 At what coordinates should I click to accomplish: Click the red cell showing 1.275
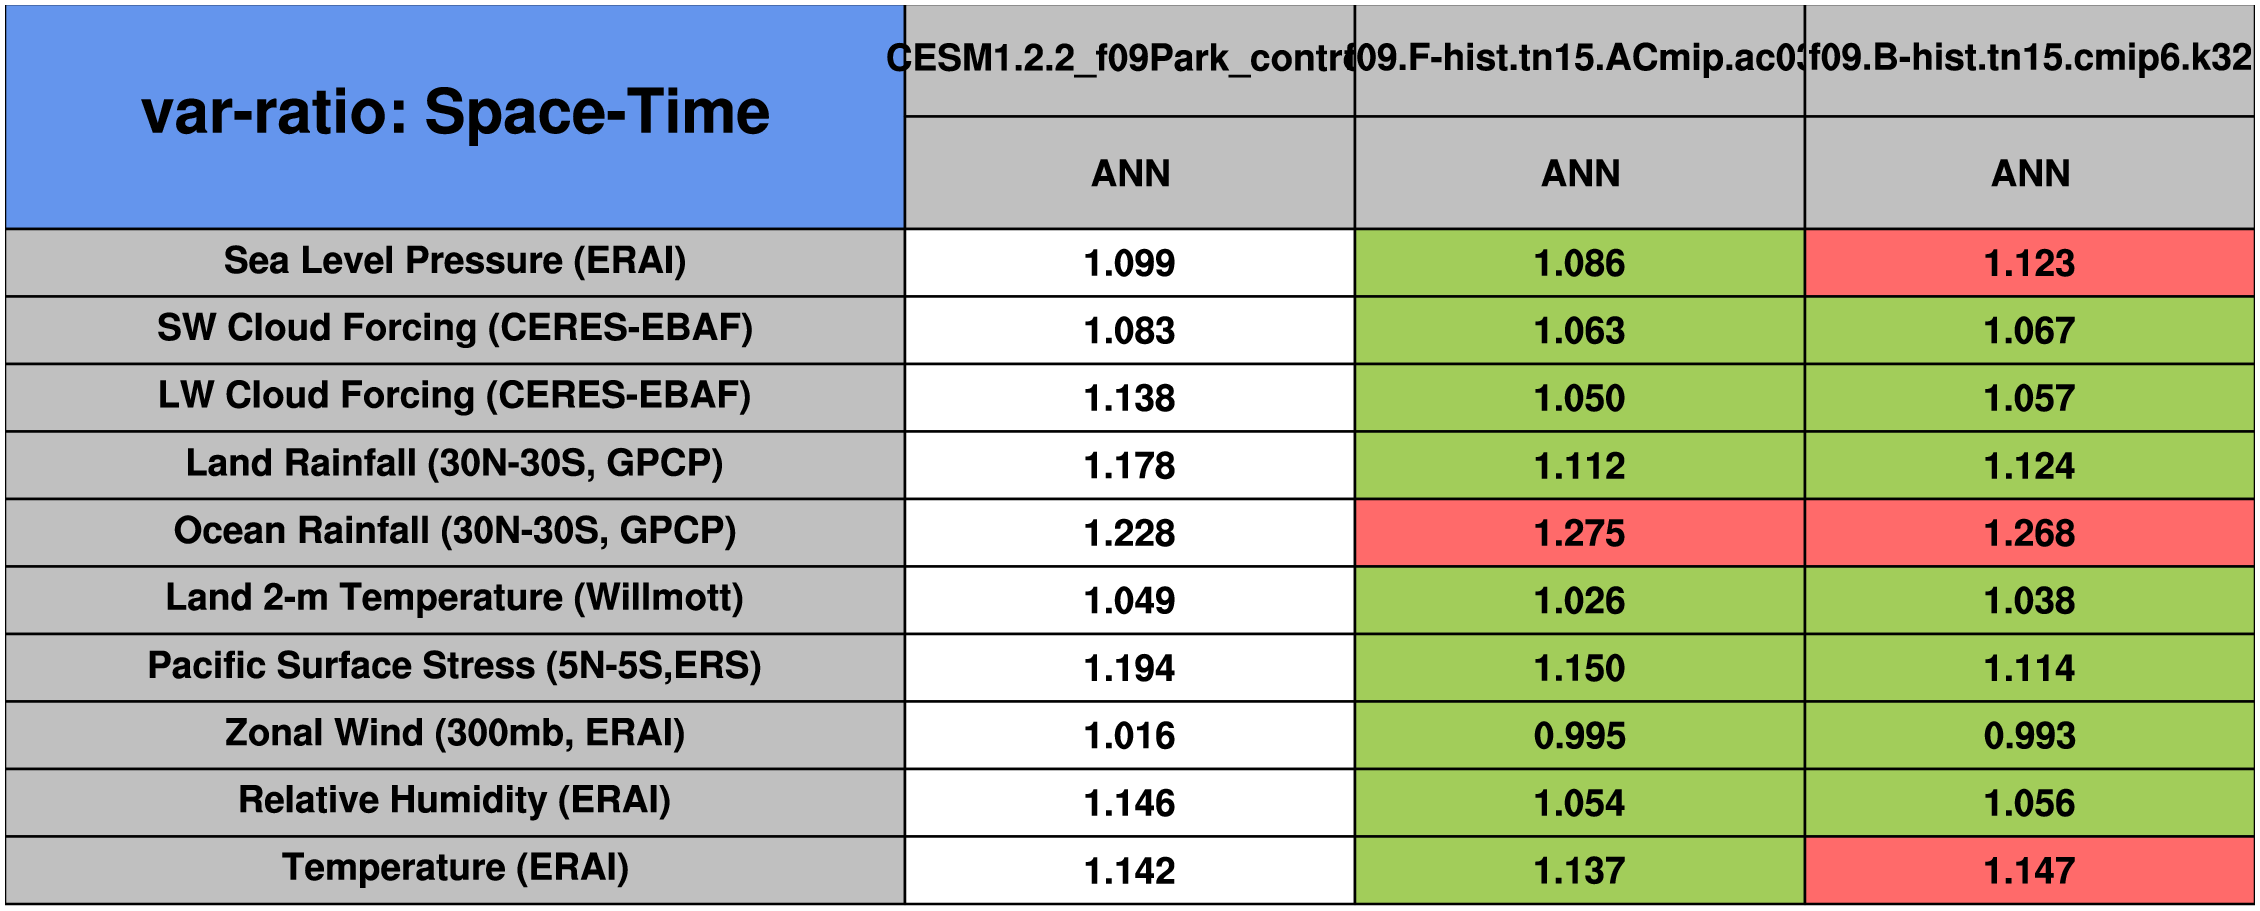tap(1579, 533)
